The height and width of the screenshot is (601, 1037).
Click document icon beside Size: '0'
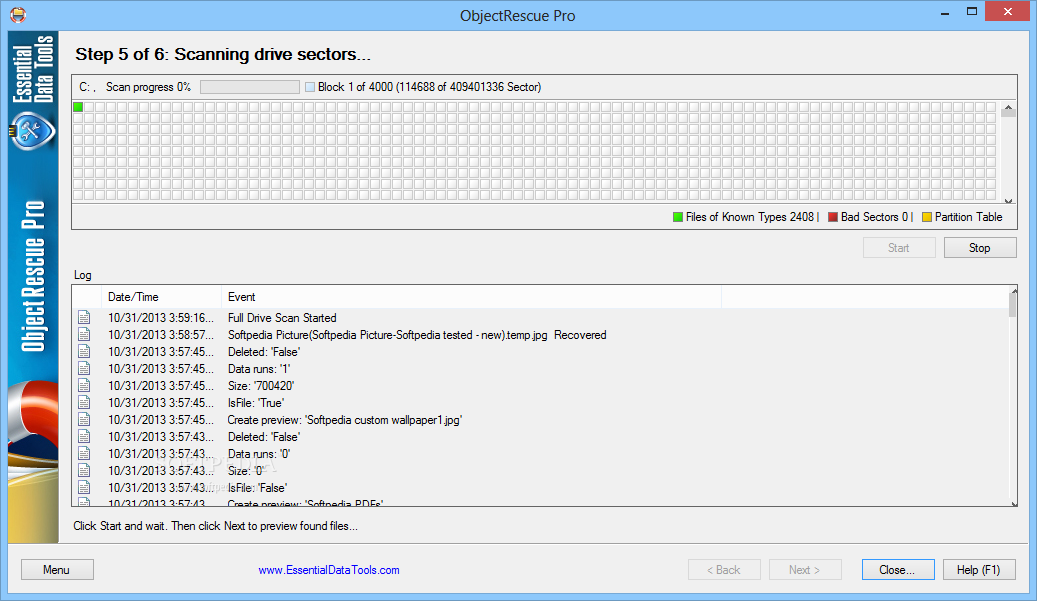point(84,470)
